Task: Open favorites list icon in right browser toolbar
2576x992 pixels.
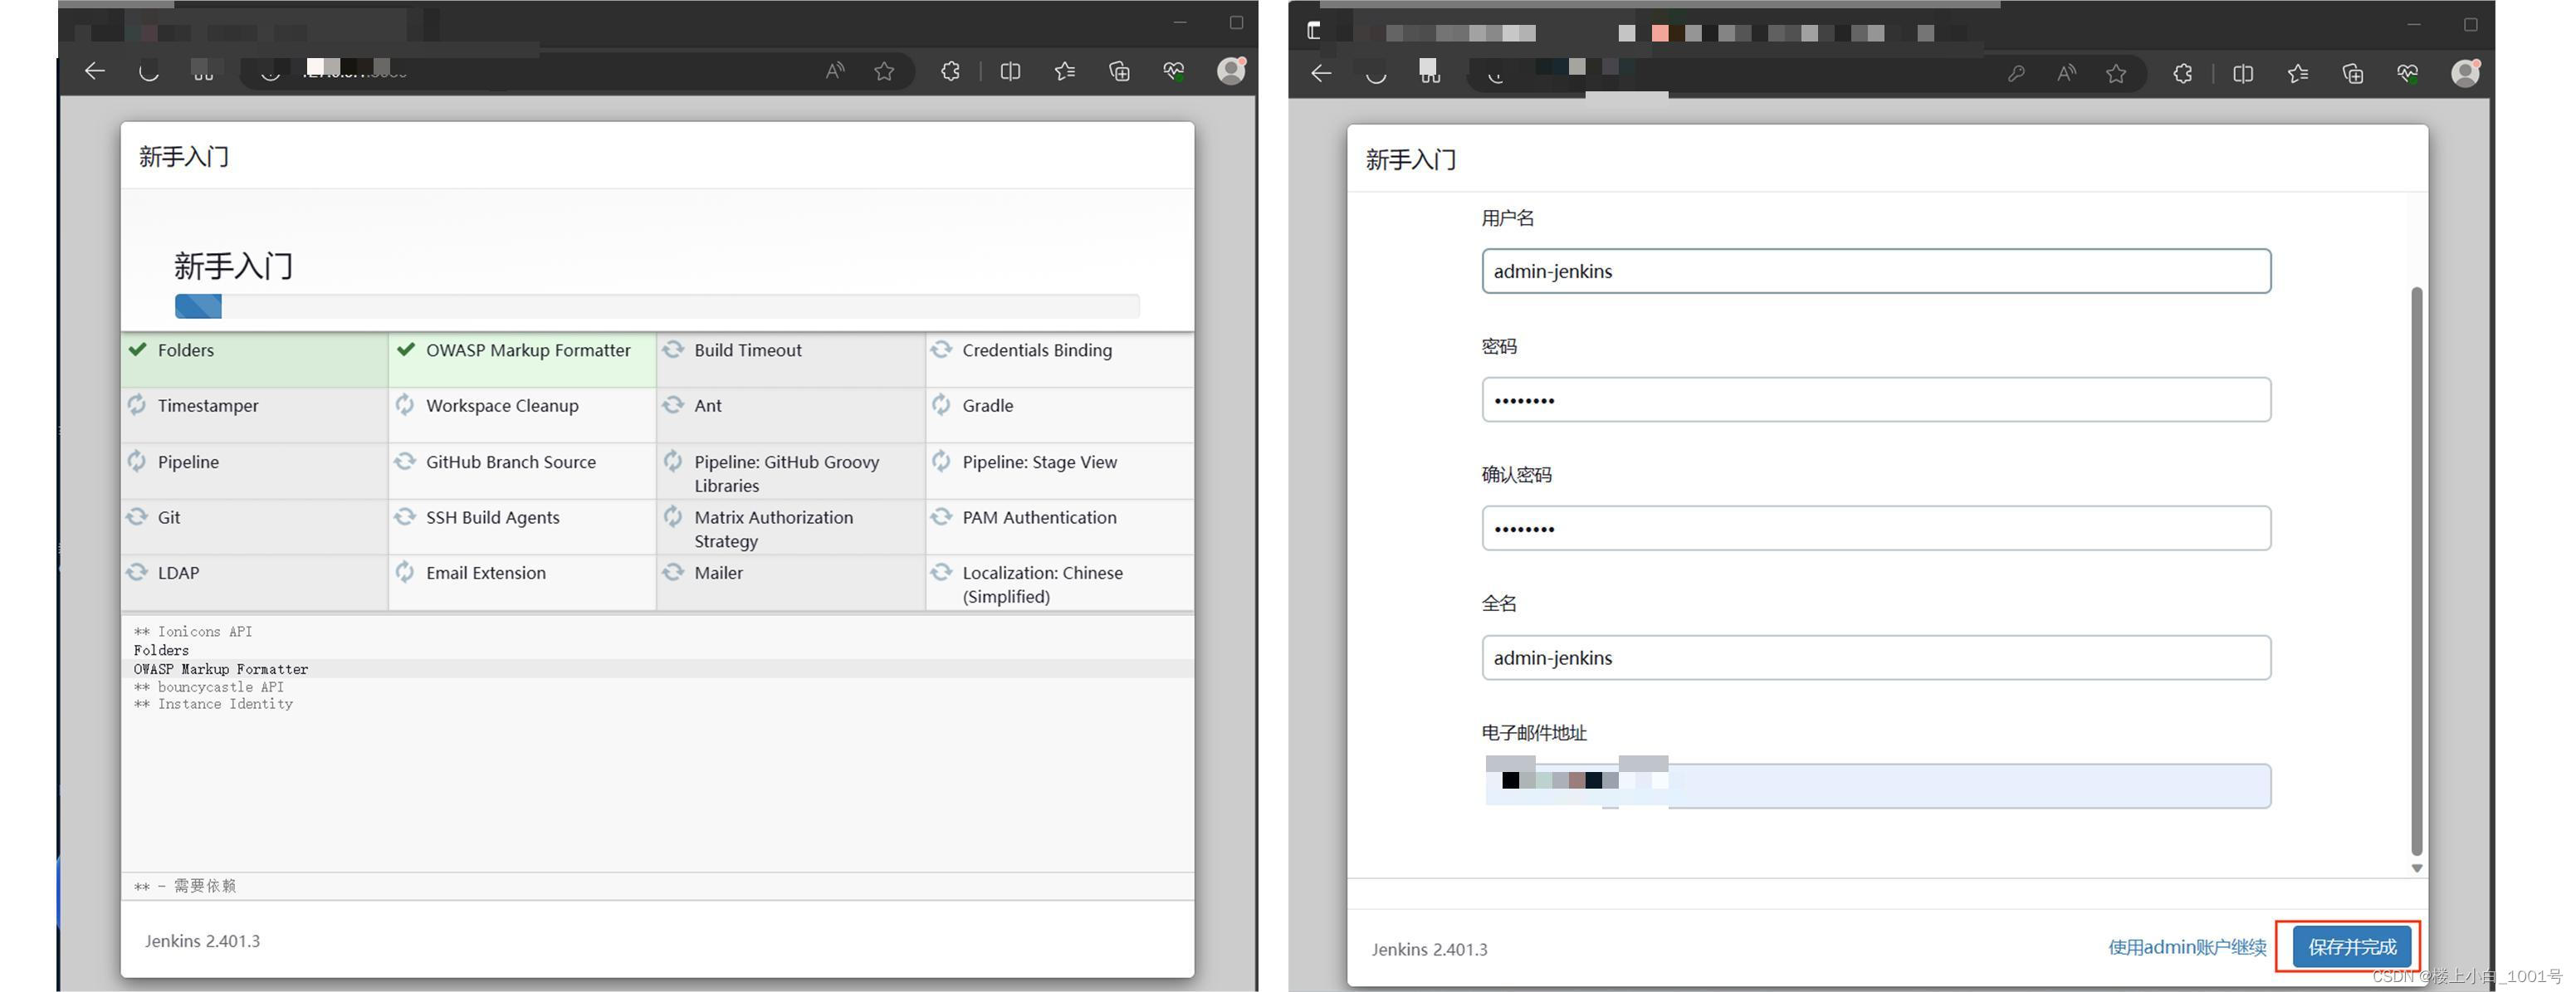Action: click(x=2298, y=73)
